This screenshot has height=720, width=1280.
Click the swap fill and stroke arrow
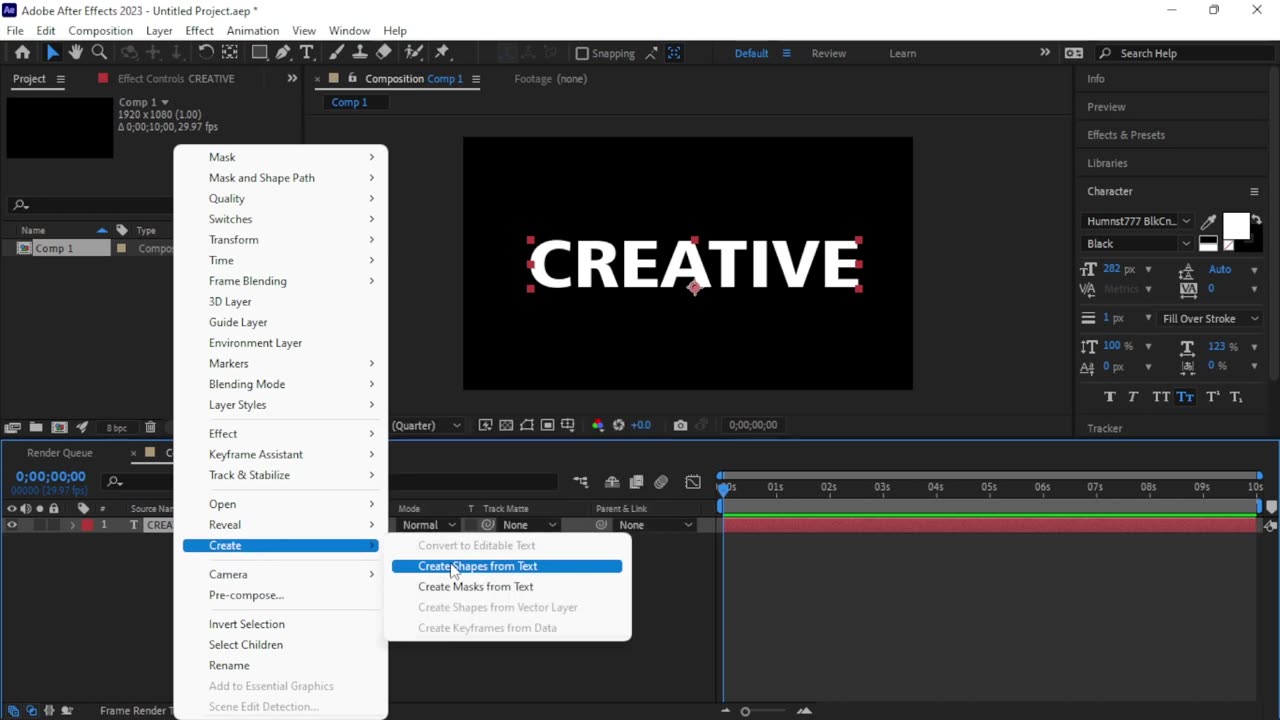coord(1257,220)
